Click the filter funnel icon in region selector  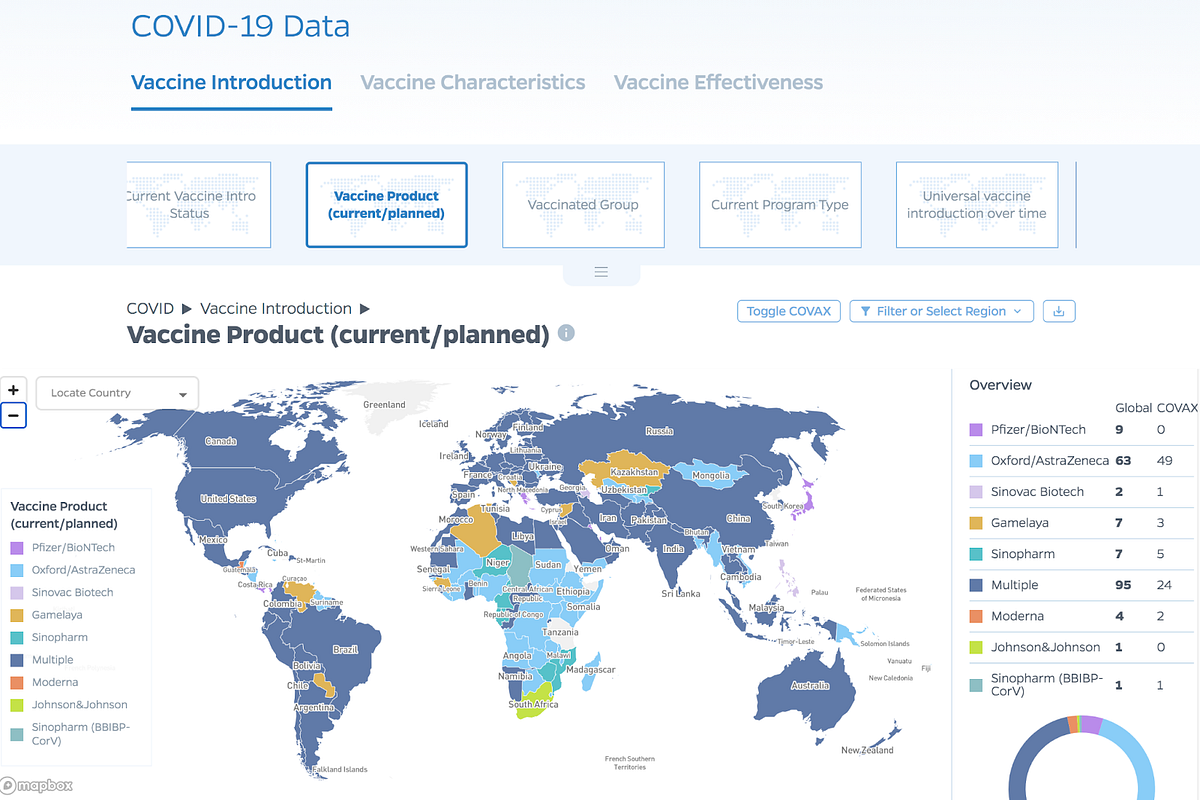[865, 311]
